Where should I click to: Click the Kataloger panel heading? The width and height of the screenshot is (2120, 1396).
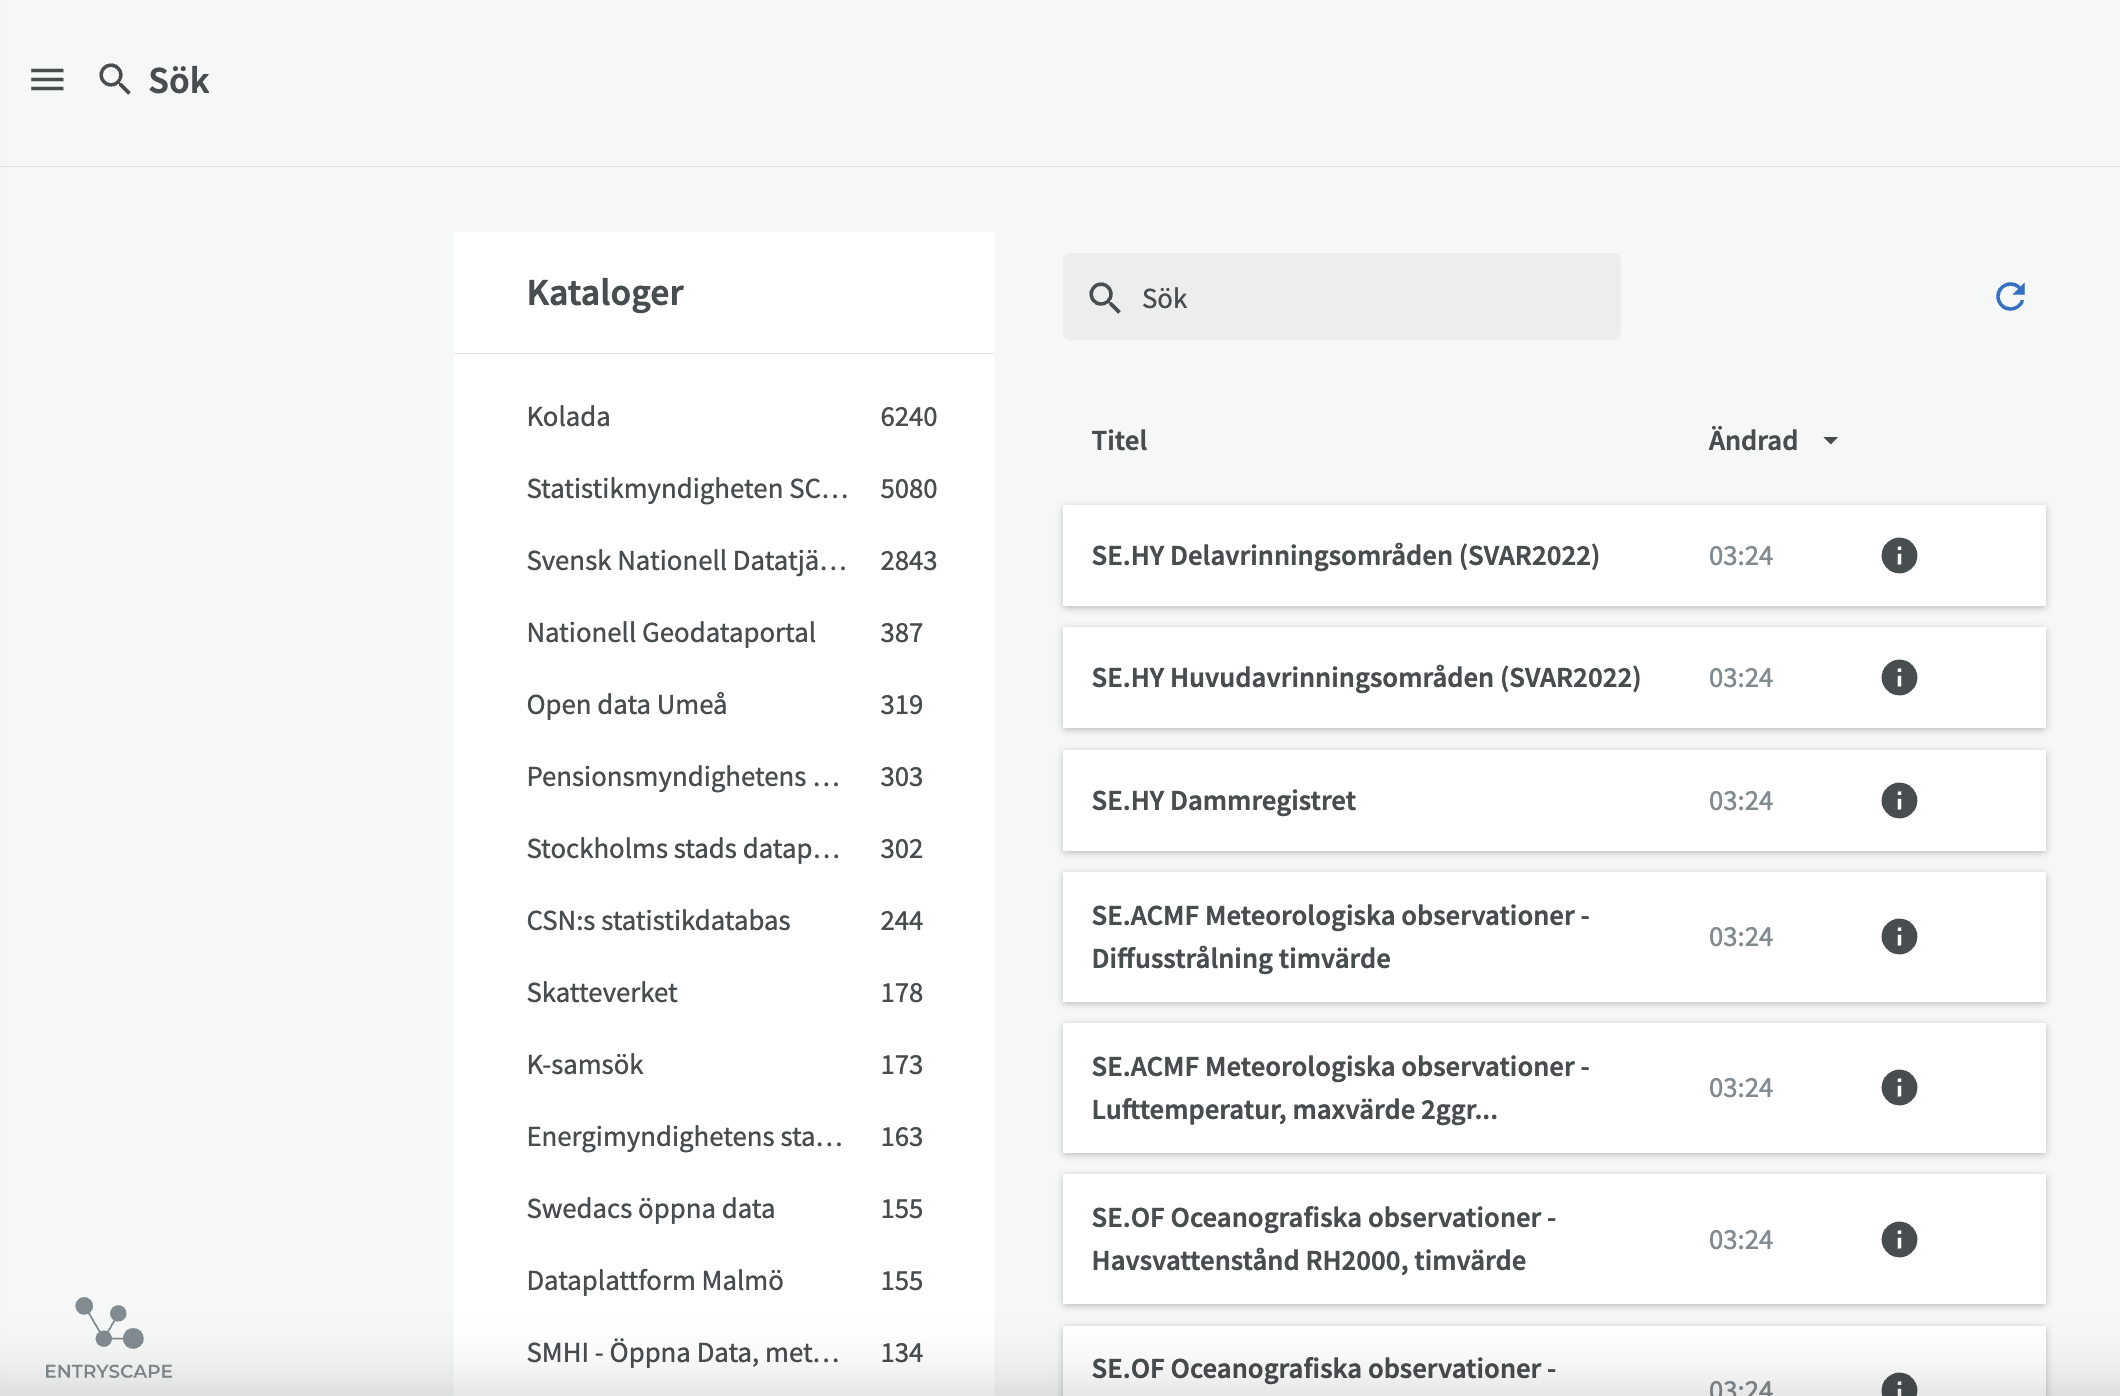click(x=605, y=292)
